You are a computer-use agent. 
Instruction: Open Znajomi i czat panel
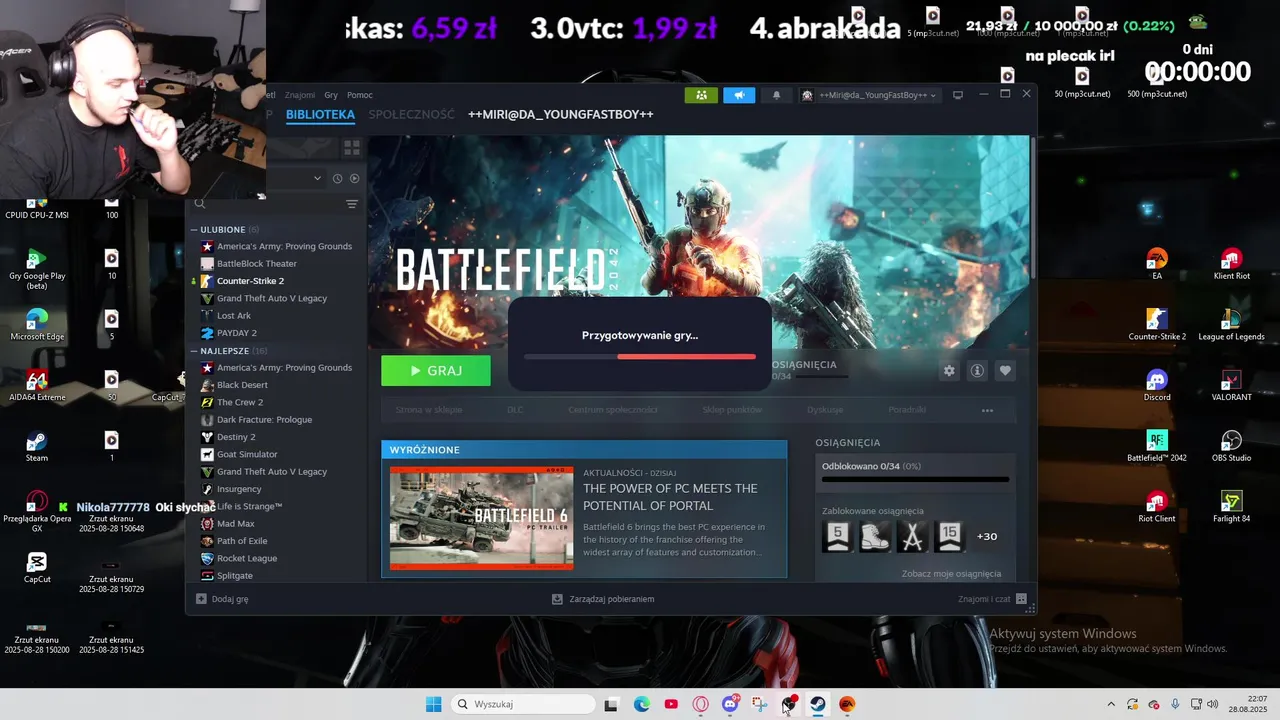[x=992, y=599]
